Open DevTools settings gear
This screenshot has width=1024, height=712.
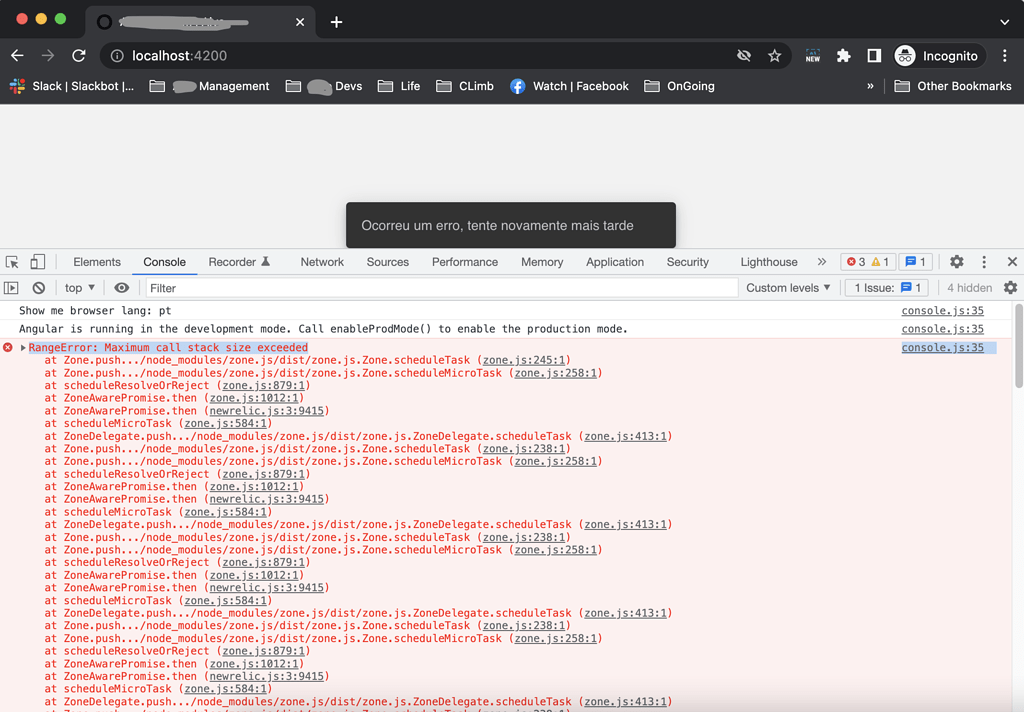pos(956,261)
